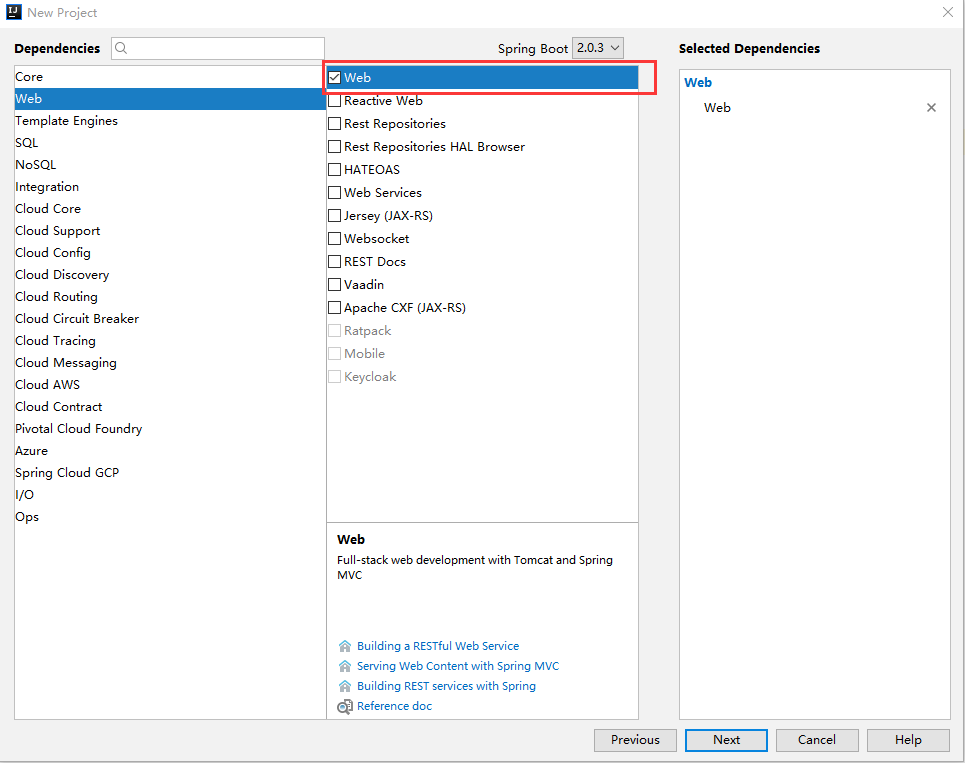The image size is (965, 763).
Task: Open the Spring Boot version dropdown
Action: point(598,48)
